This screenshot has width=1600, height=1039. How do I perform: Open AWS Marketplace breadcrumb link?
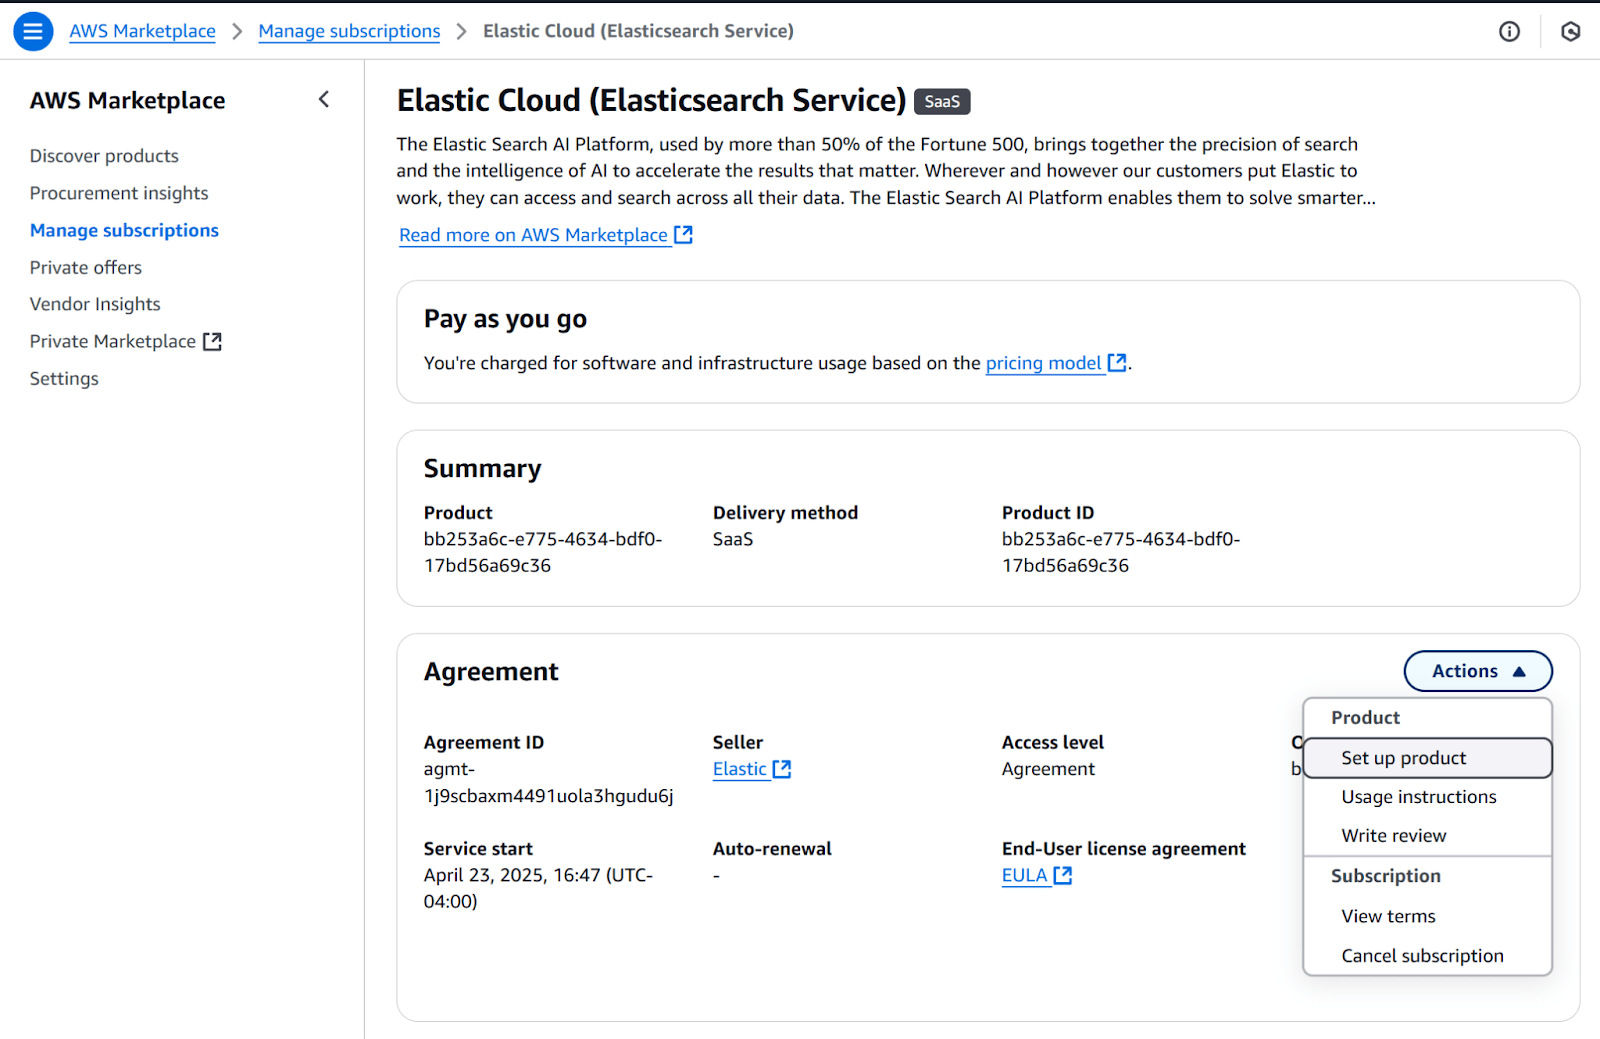142,31
